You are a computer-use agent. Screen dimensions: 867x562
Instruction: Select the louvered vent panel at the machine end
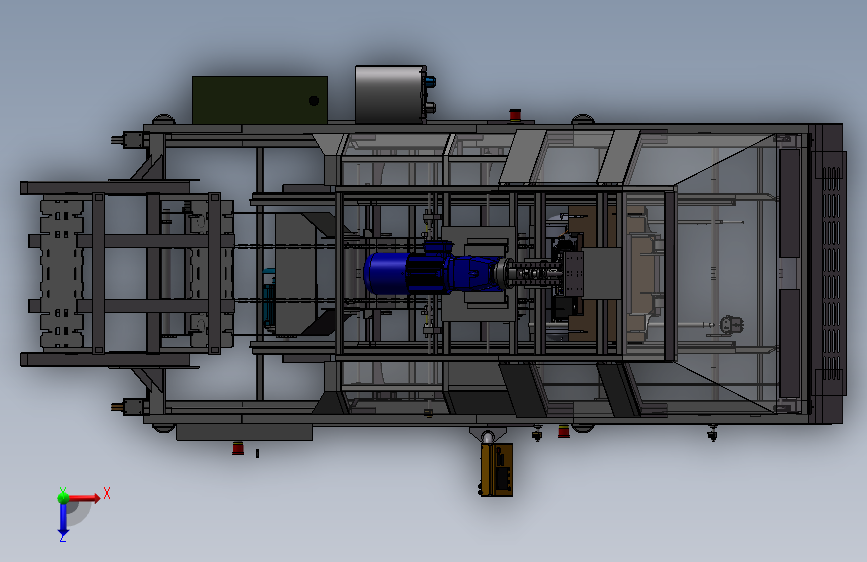(831, 273)
